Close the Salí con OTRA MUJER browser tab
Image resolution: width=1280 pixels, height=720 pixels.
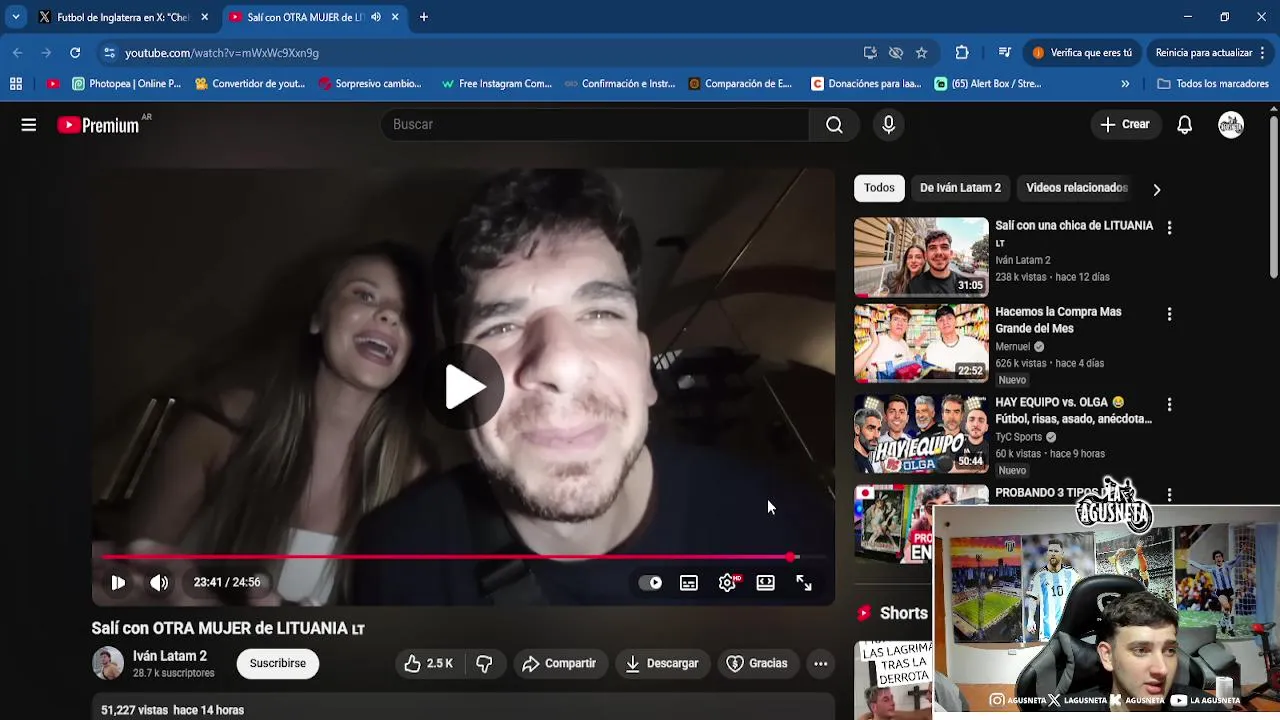(395, 17)
